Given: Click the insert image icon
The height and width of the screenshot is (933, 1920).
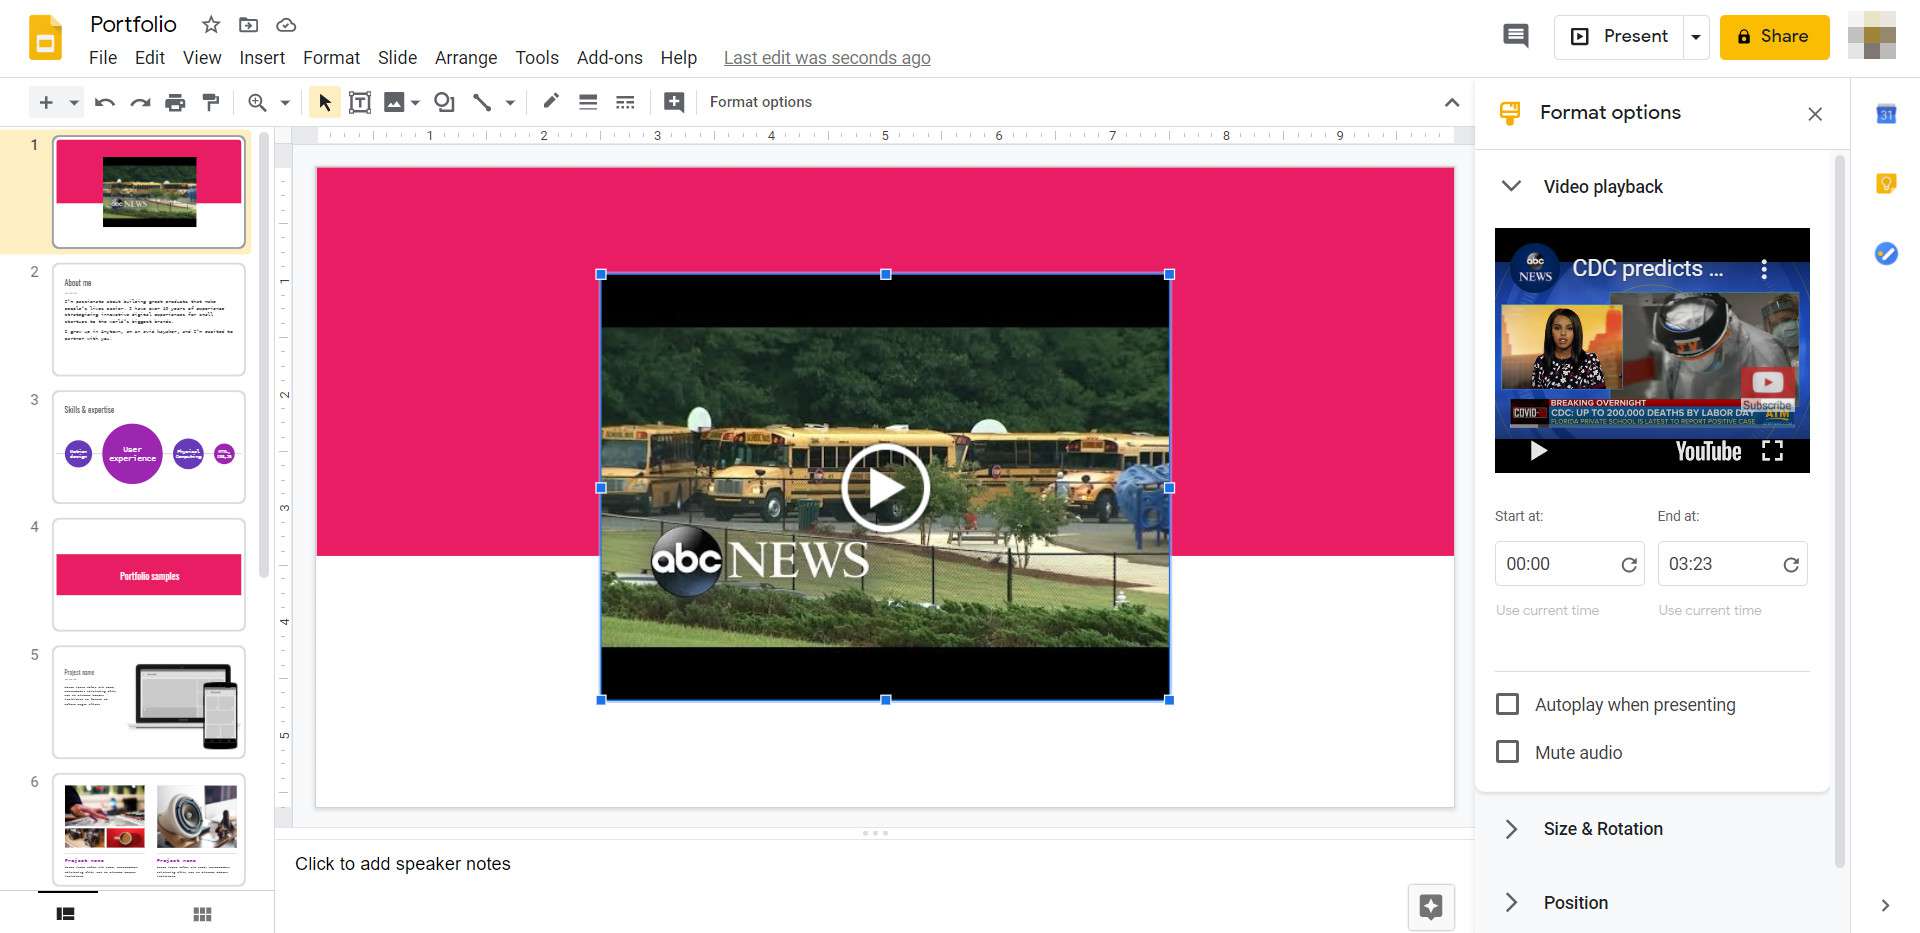Looking at the screenshot, I should pyautogui.click(x=395, y=102).
